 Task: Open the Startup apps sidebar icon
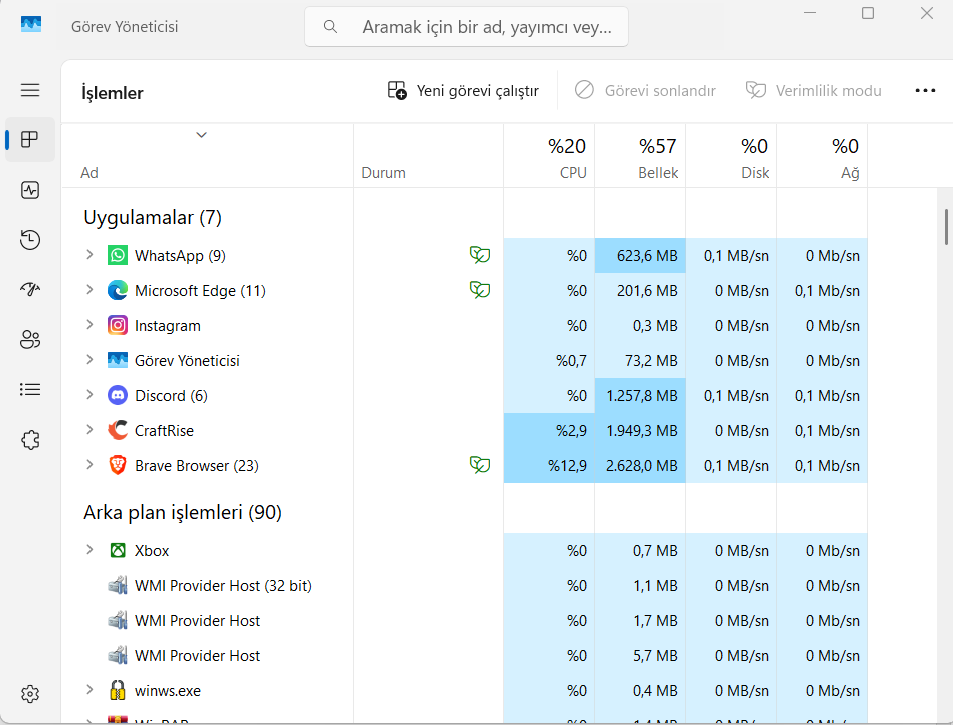(x=30, y=289)
